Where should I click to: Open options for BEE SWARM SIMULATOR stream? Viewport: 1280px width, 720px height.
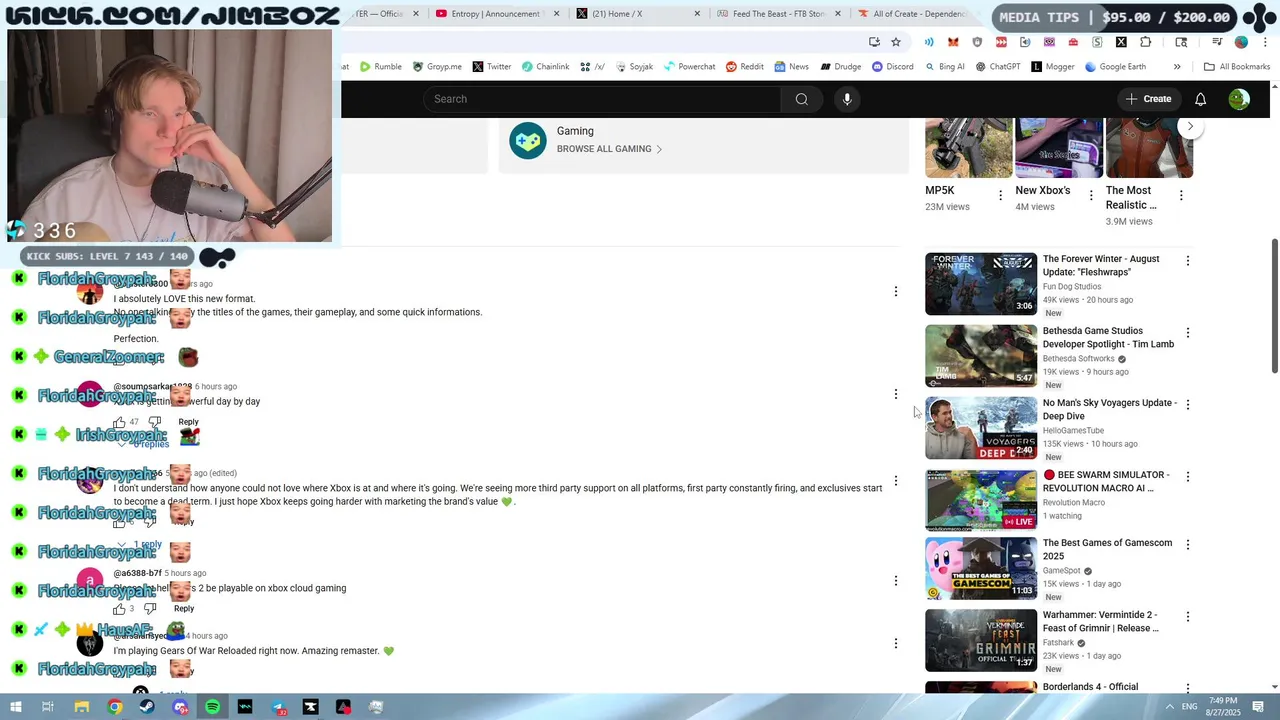tap(1188, 477)
